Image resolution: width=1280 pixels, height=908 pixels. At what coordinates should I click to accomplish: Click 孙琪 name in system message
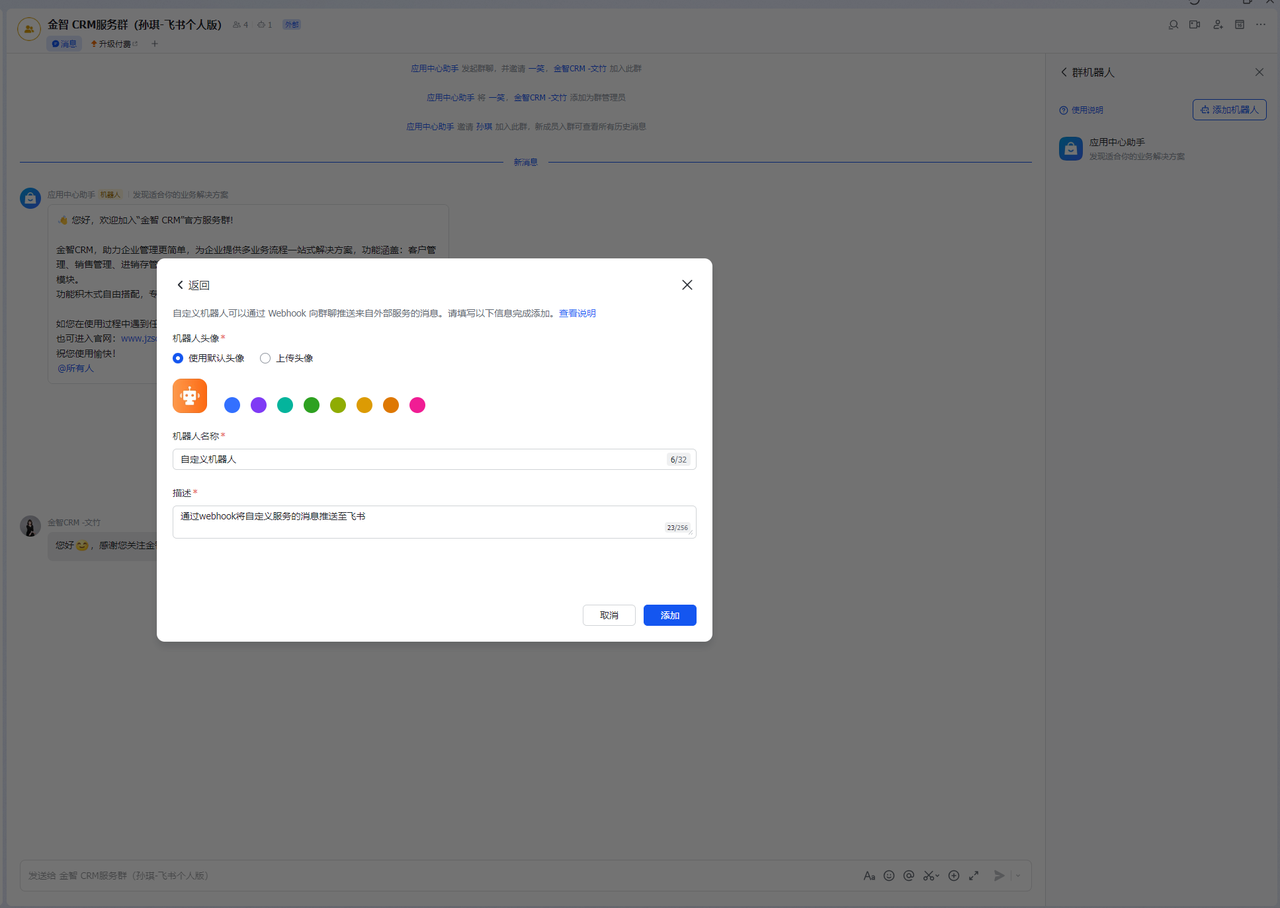coord(484,127)
